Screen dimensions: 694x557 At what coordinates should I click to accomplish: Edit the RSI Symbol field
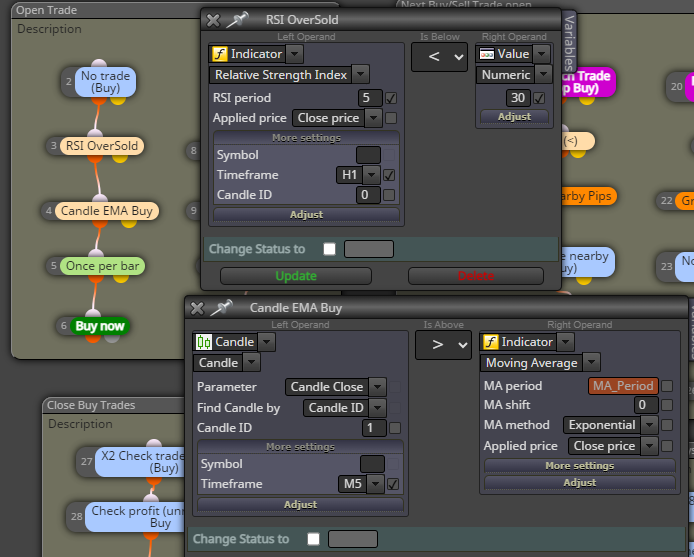pyautogui.click(x=368, y=155)
